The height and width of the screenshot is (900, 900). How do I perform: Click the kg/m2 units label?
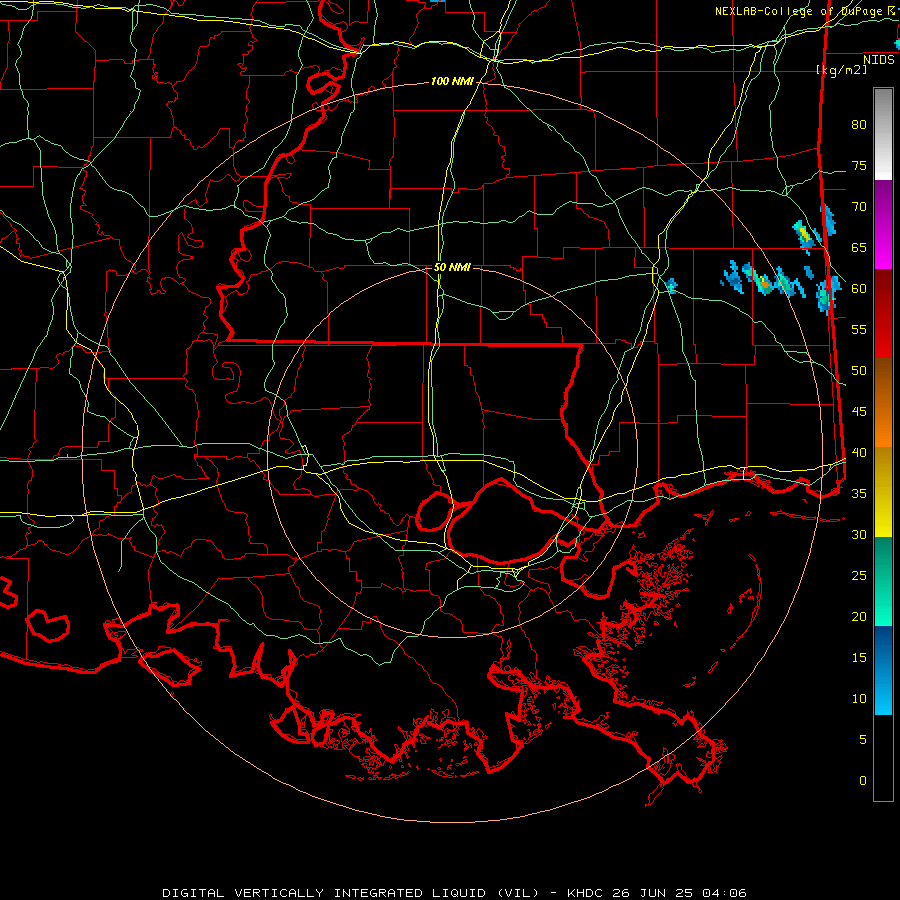[x=841, y=69]
